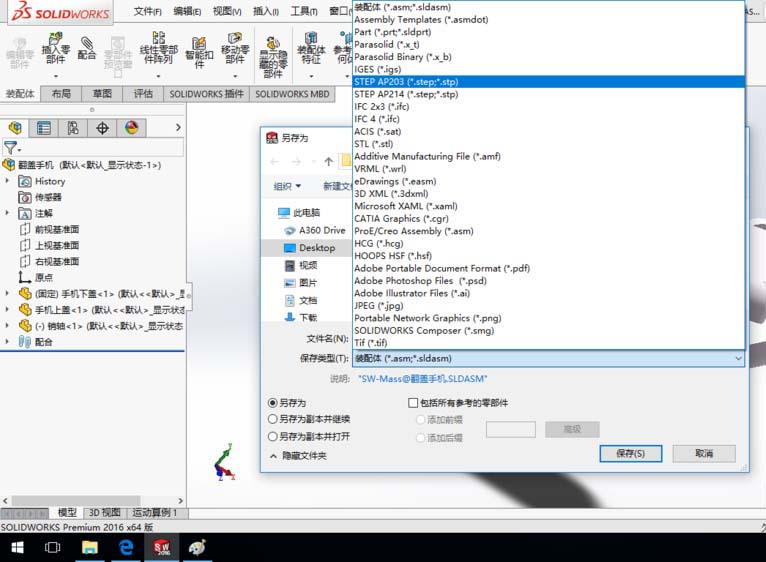Expand the 手机上盖<1> component node
This screenshot has width=766, height=562.
[7, 309]
